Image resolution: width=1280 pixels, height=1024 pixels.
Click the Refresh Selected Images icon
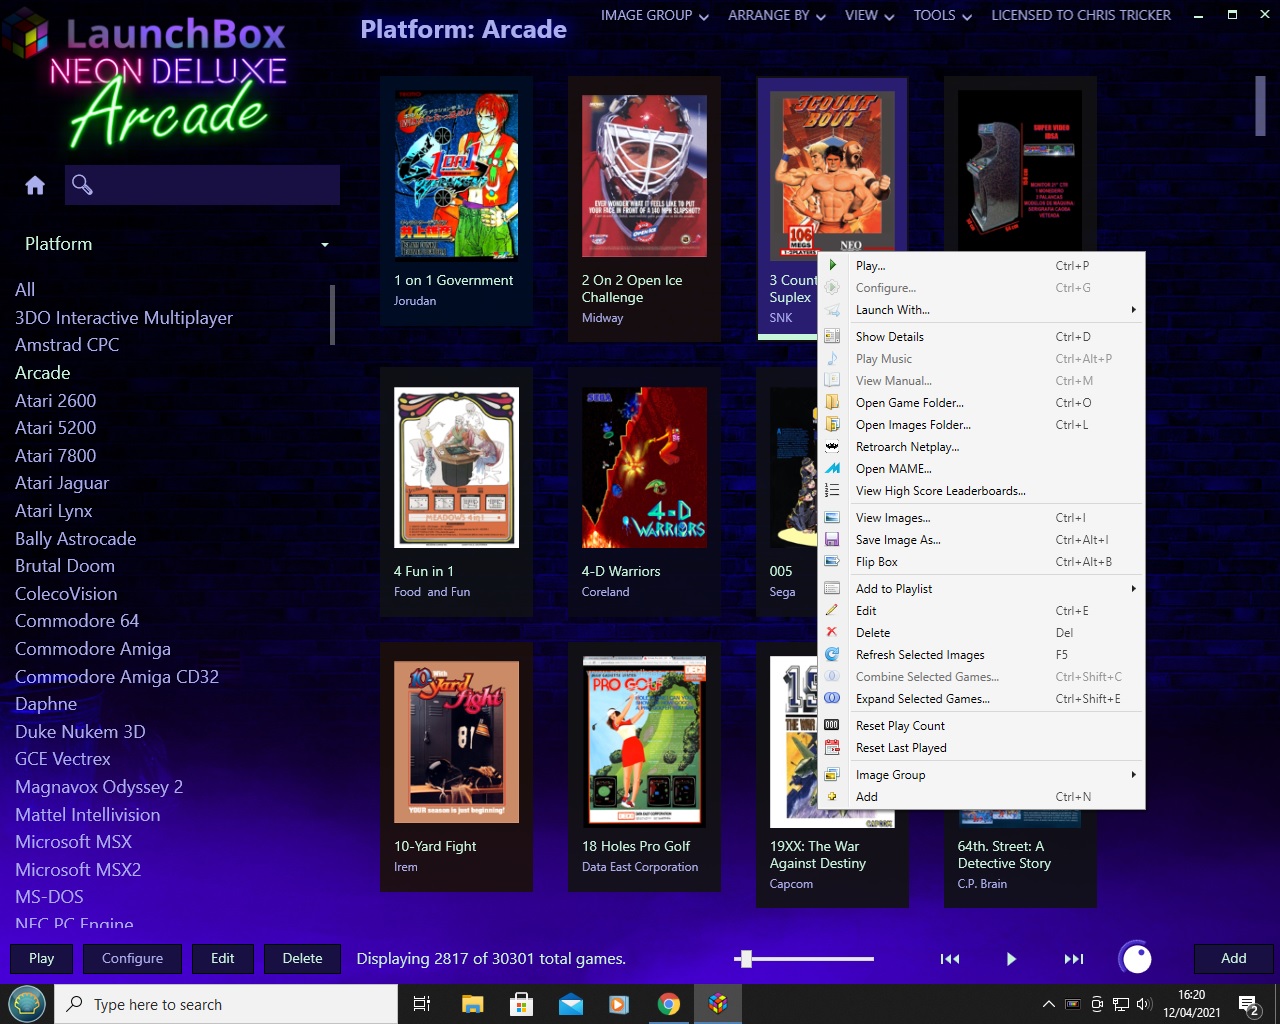(x=832, y=654)
